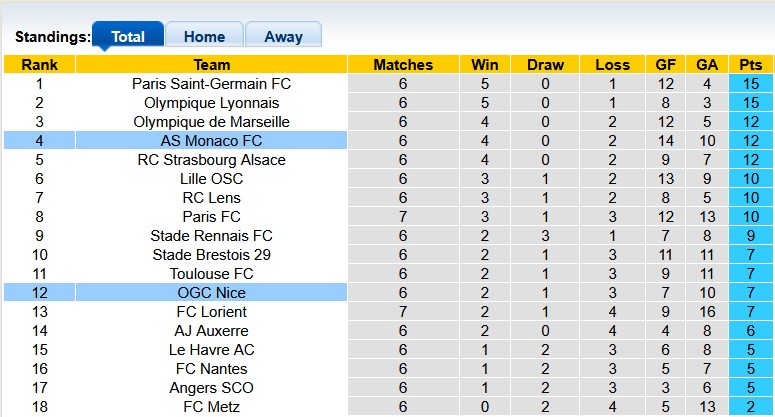Click Paris Saint-Germain's 15 points cell
The height and width of the screenshot is (417, 775).
(750, 84)
